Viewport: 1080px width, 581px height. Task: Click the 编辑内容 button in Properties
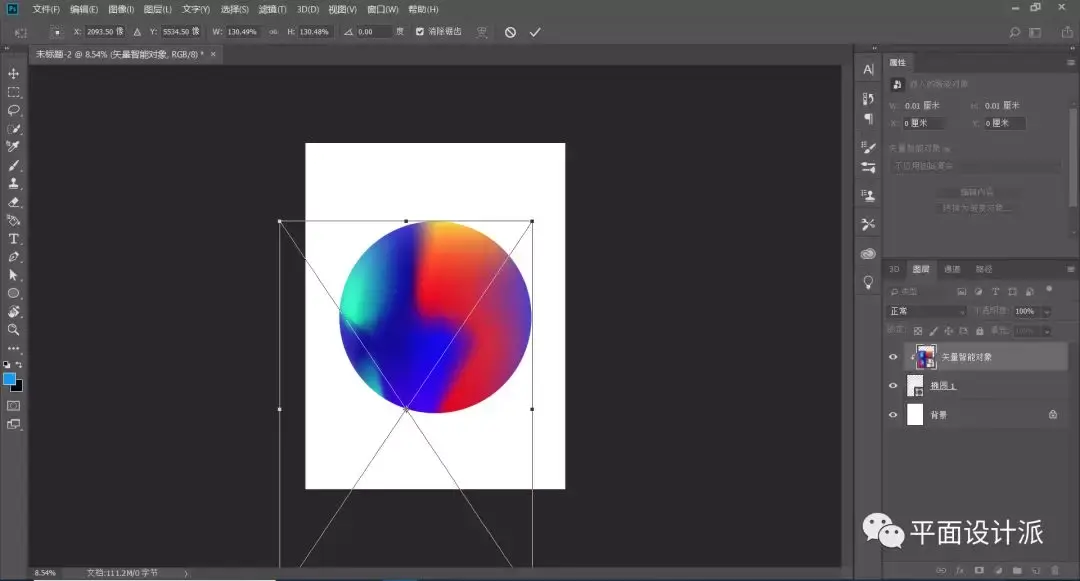click(x=977, y=192)
